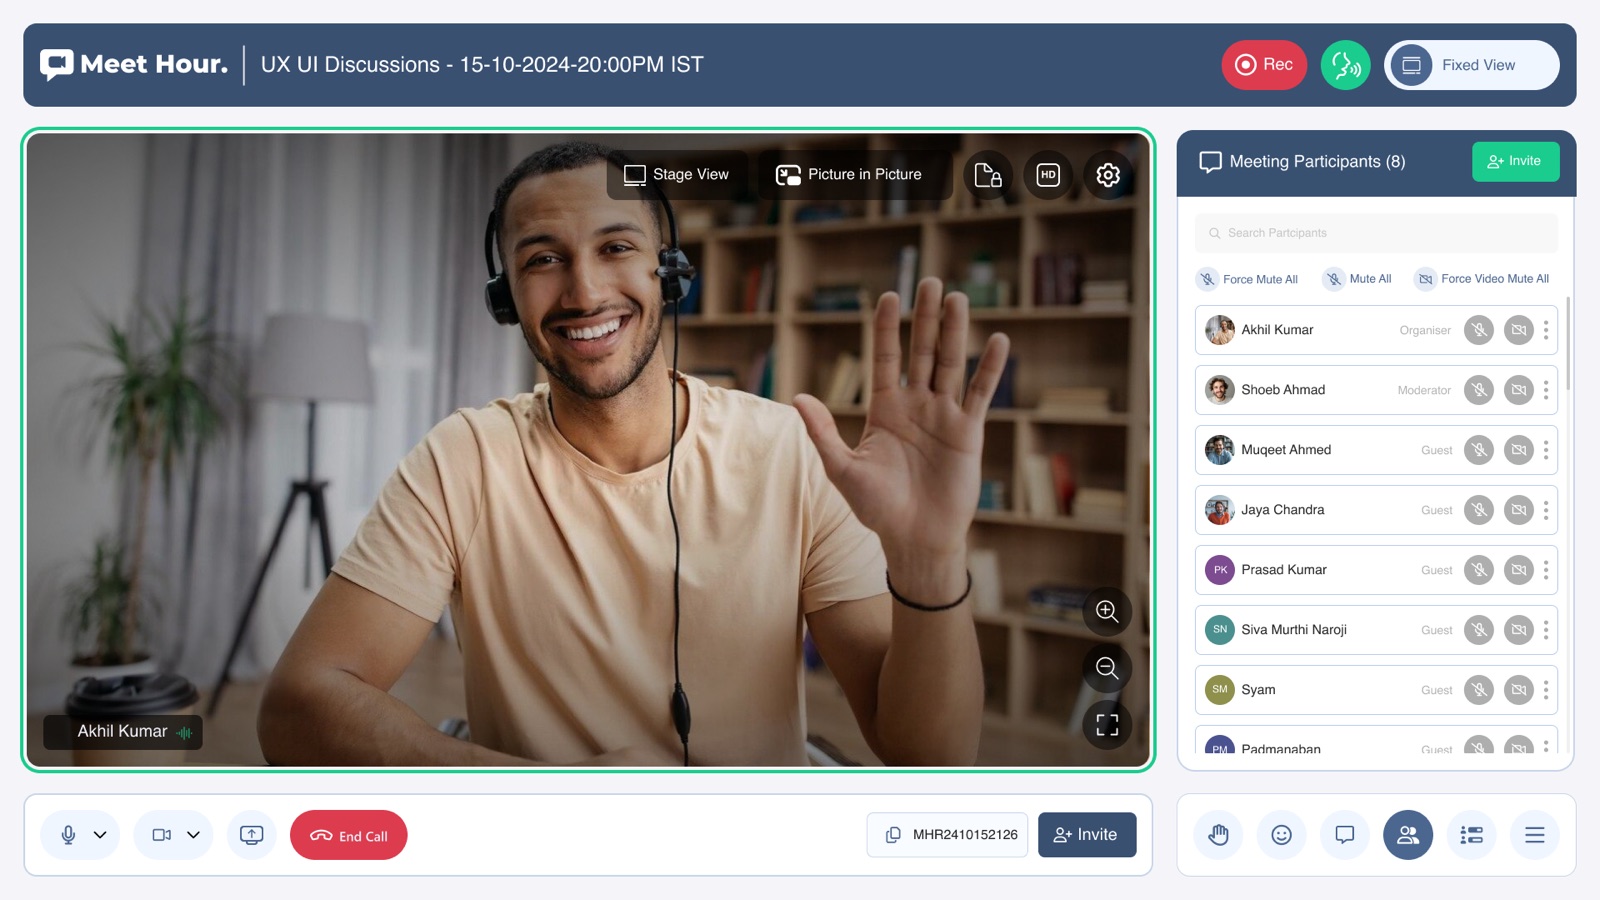Switch to Stage View
This screenshot has width=1600, height=900.
tap(677, 175)
